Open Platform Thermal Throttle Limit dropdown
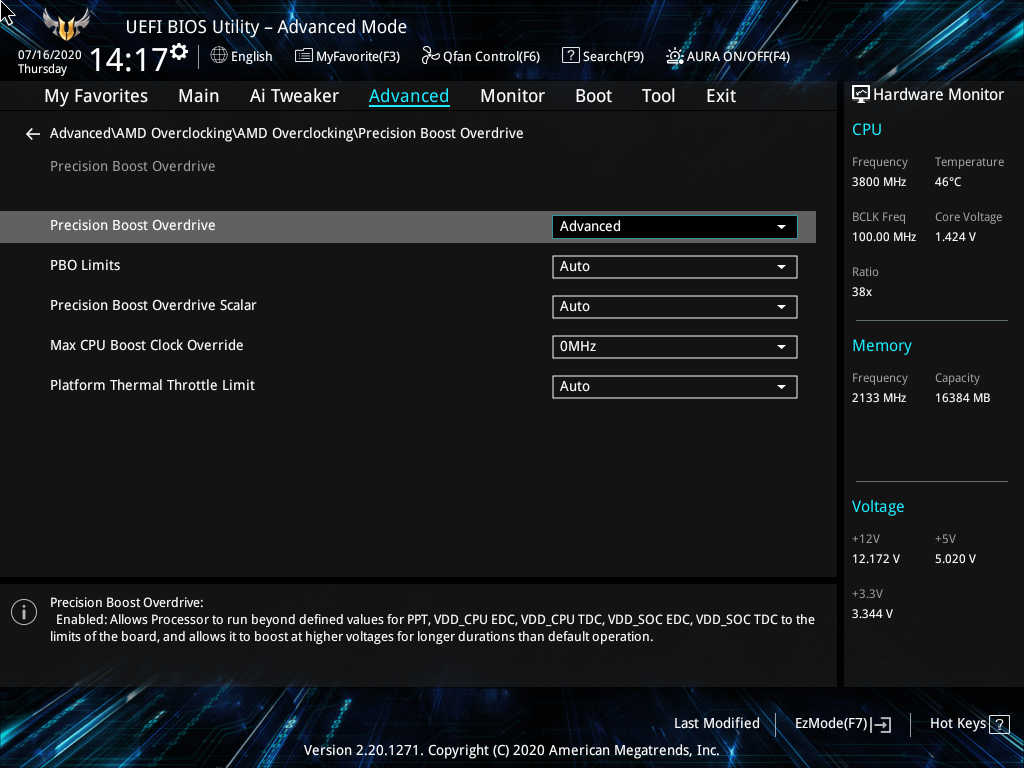1024x768 pixels. point(675,387)
